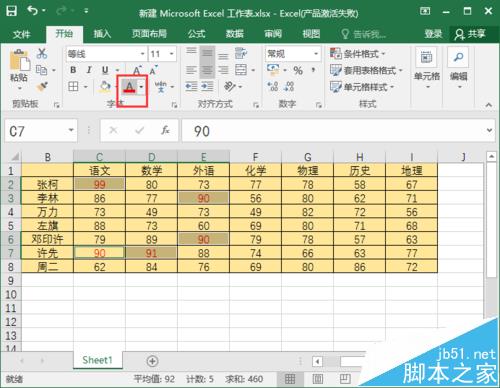Add a new sheet with plus icon

pyautogui.click(x=152, y=361)
